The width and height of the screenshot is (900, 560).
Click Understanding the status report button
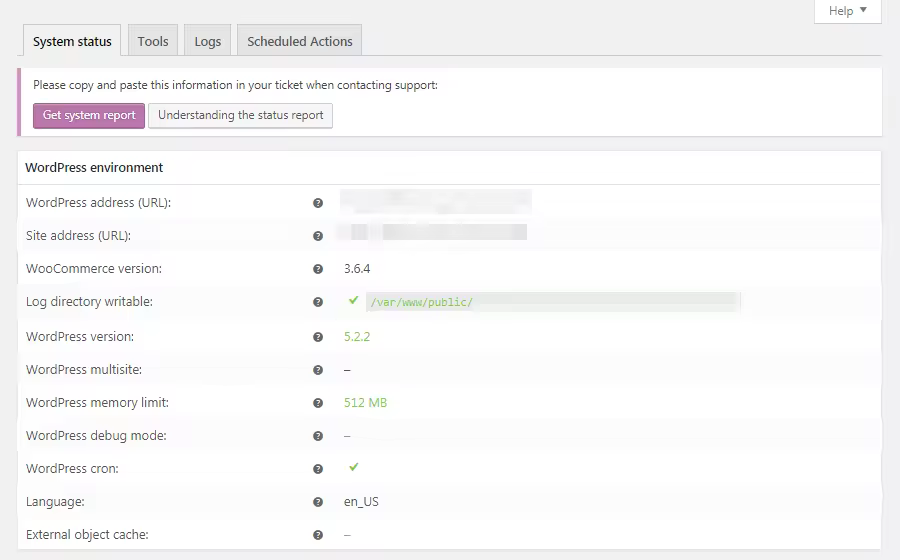tap(240, 115)
